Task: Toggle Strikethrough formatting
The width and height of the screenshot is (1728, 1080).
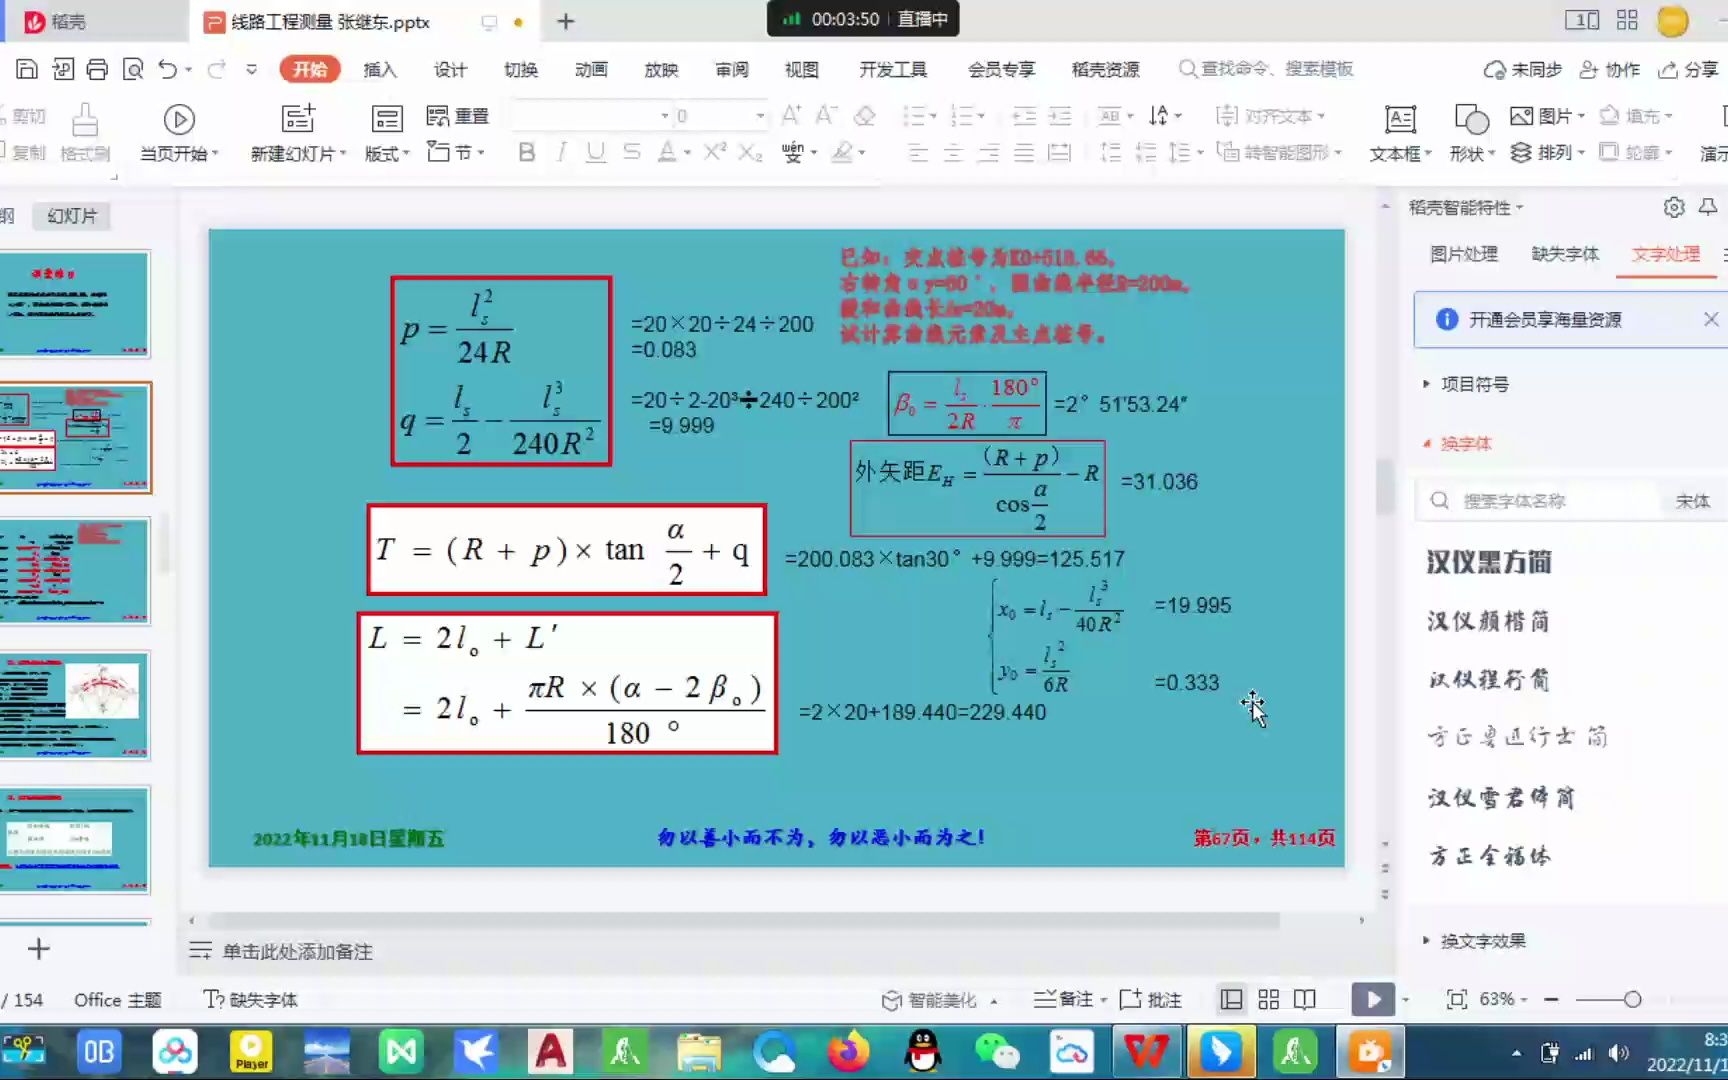Action: pos(631,152)
